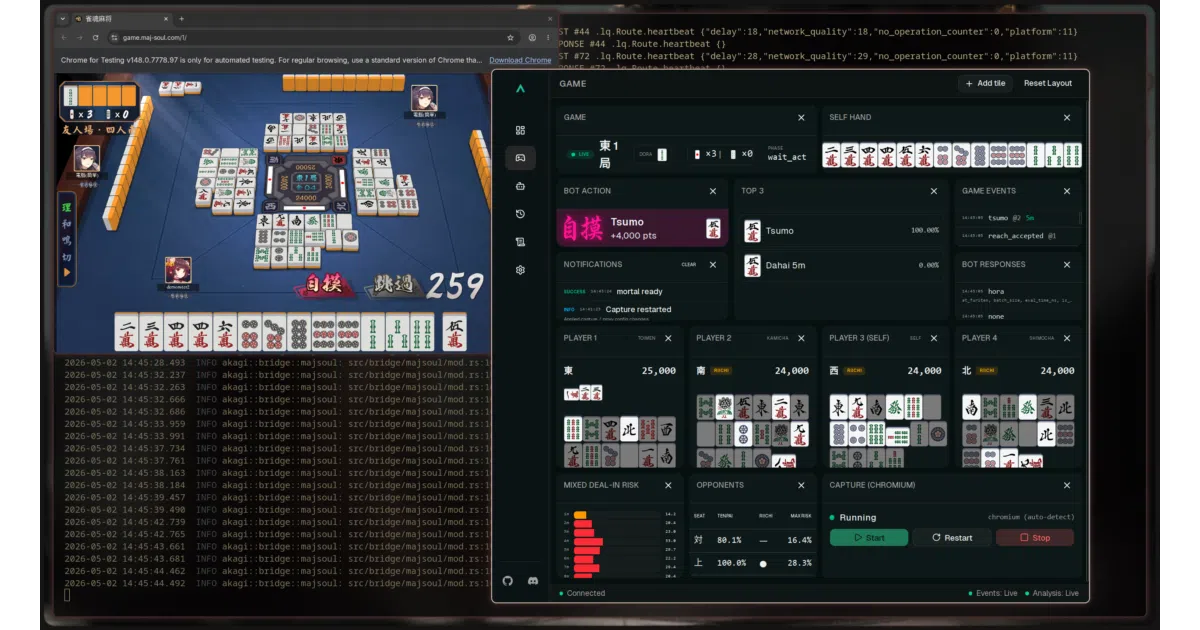Toggle the 切 auto-discard option in the game
The image size is (1200, 630).
(67, 258)
